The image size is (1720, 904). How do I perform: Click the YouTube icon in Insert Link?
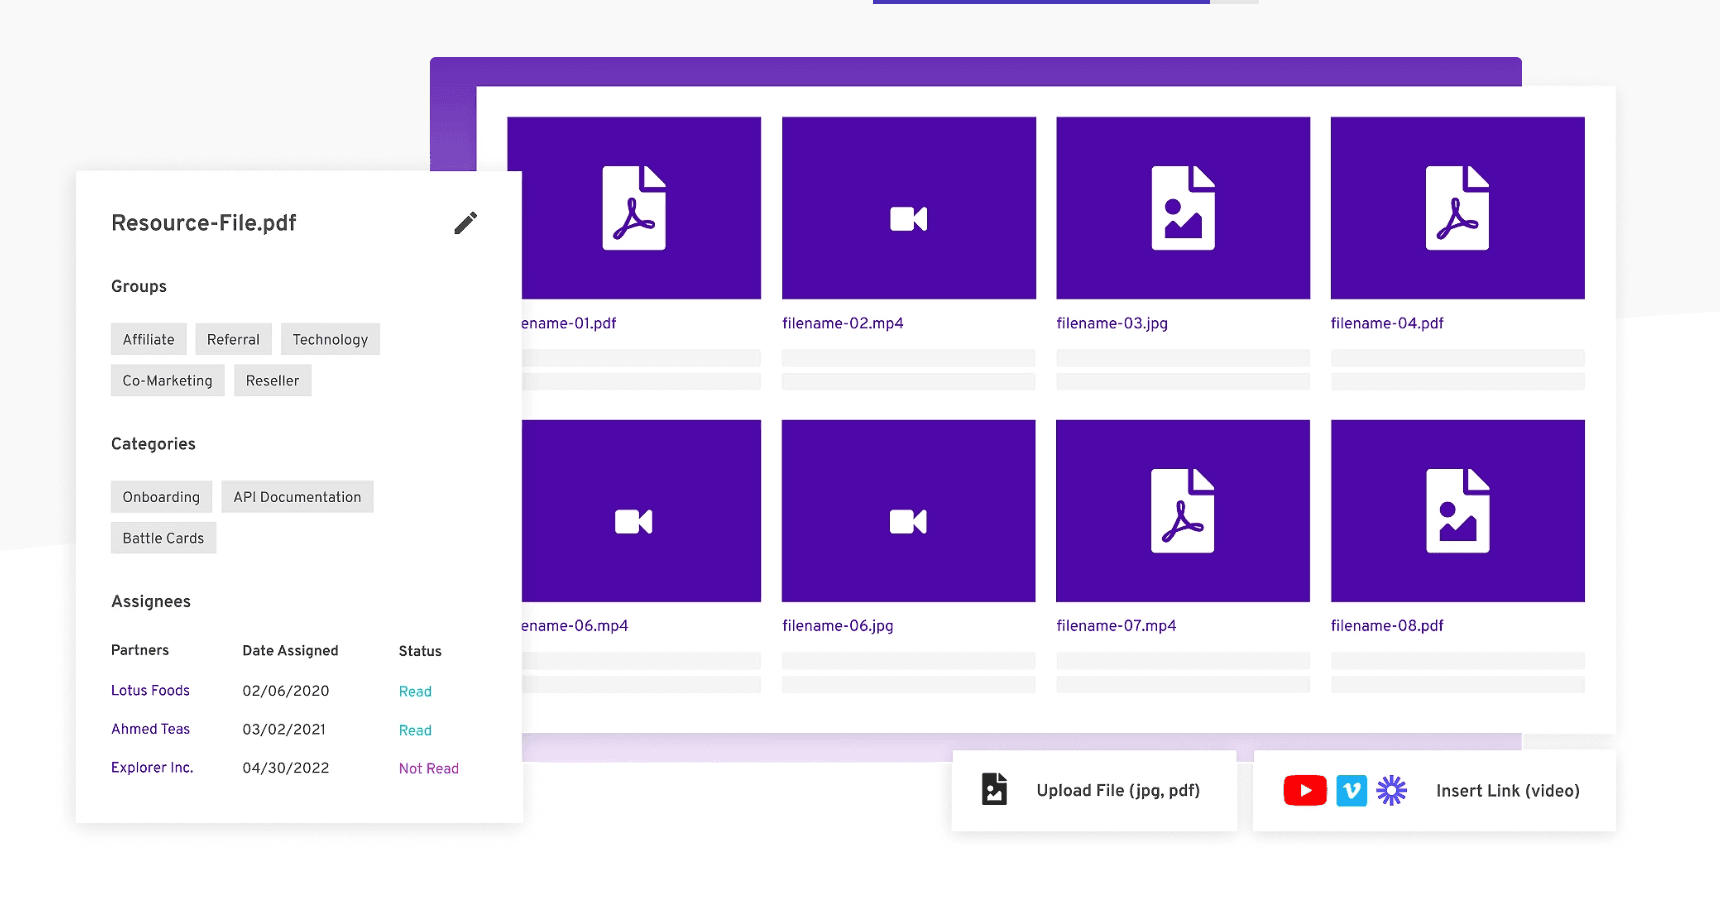click(x=1305, y=790)
